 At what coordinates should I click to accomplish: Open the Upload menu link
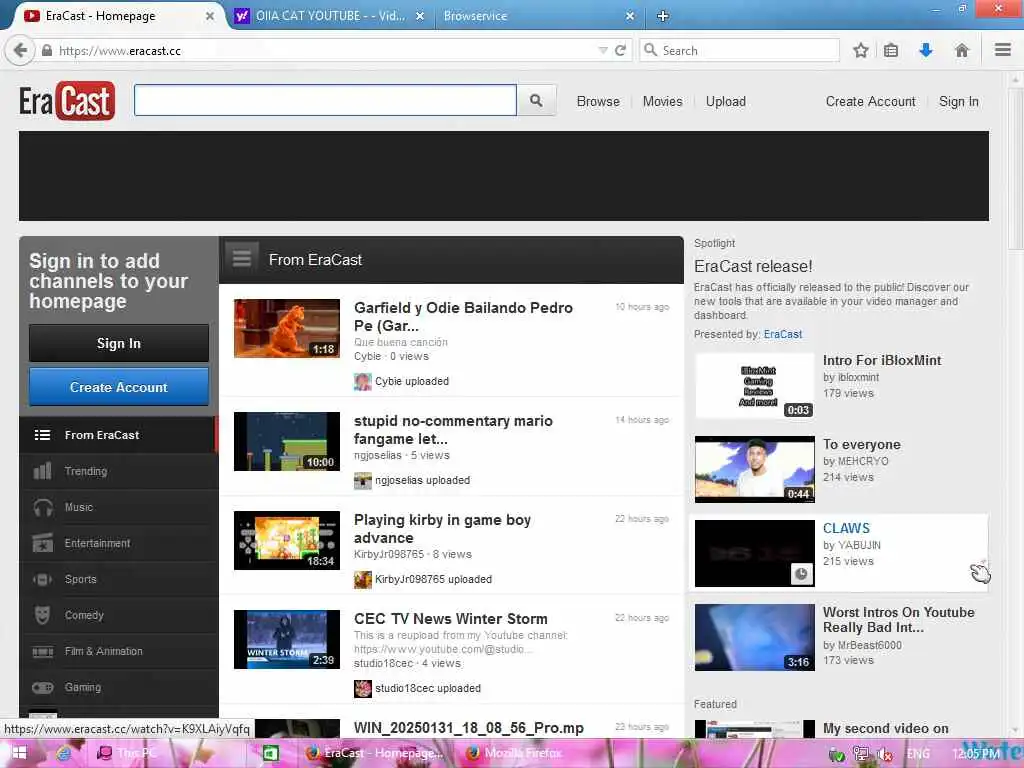coord(726,101)
